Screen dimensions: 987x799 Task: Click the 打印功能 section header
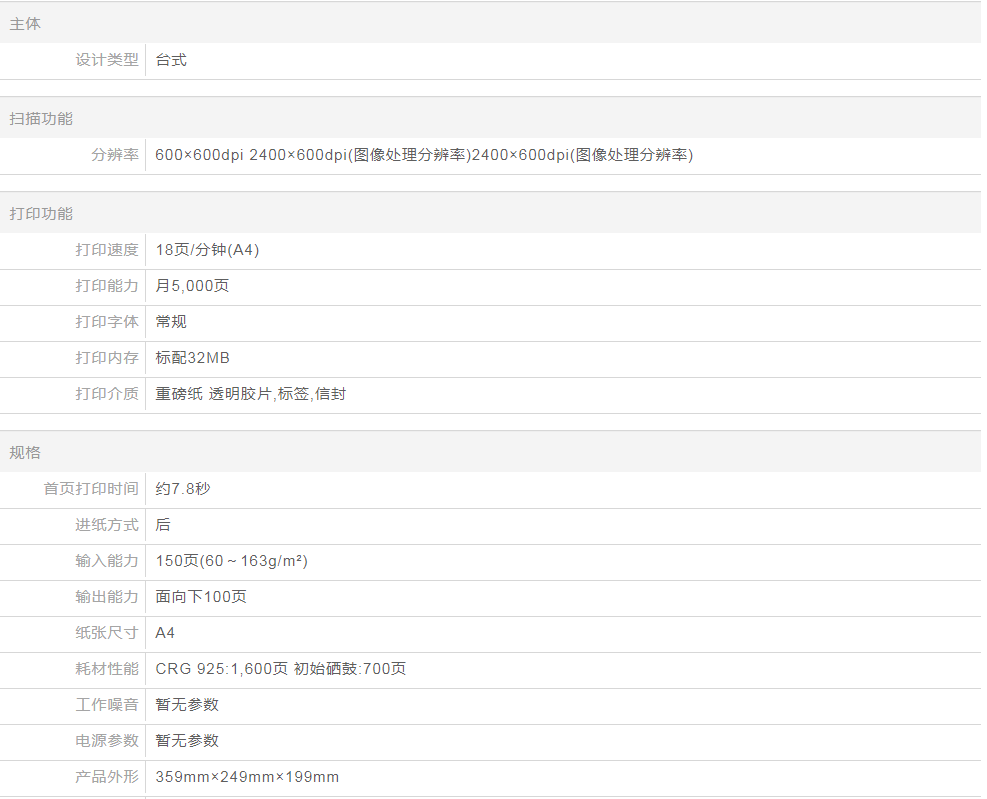[41, 214]
